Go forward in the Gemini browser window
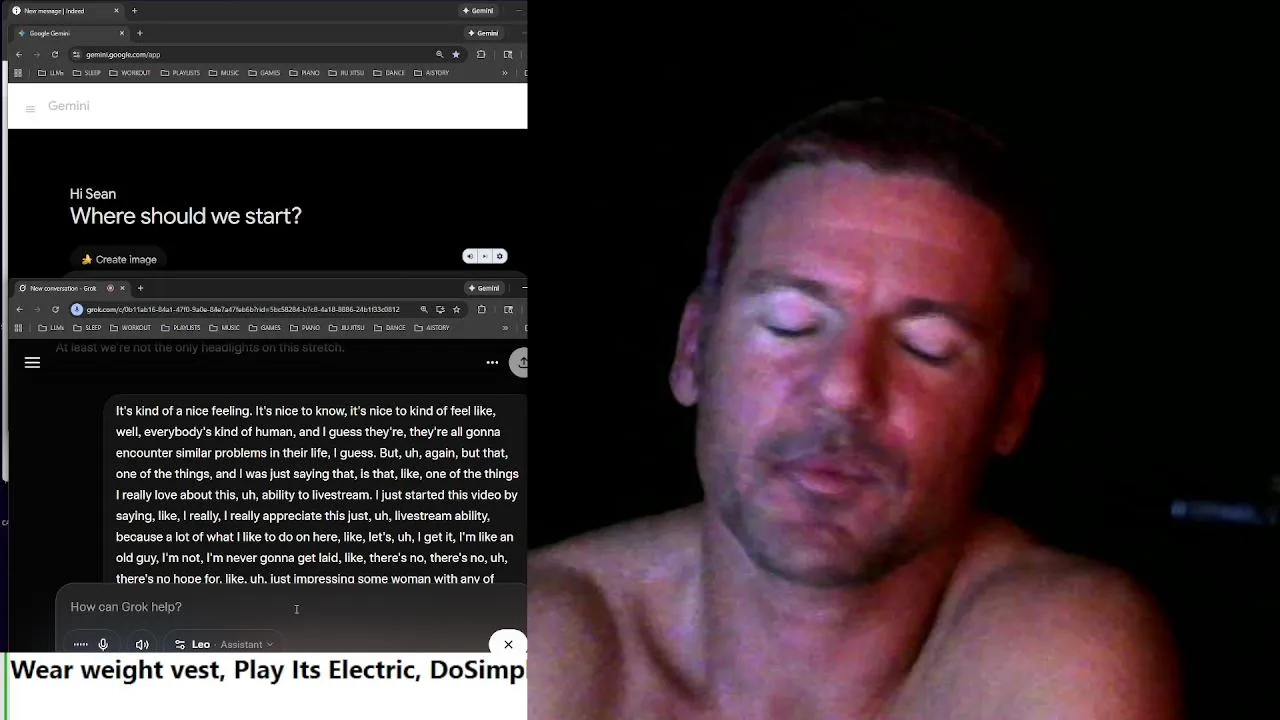This screenshot has height=720, width=1280. [37, 54]
